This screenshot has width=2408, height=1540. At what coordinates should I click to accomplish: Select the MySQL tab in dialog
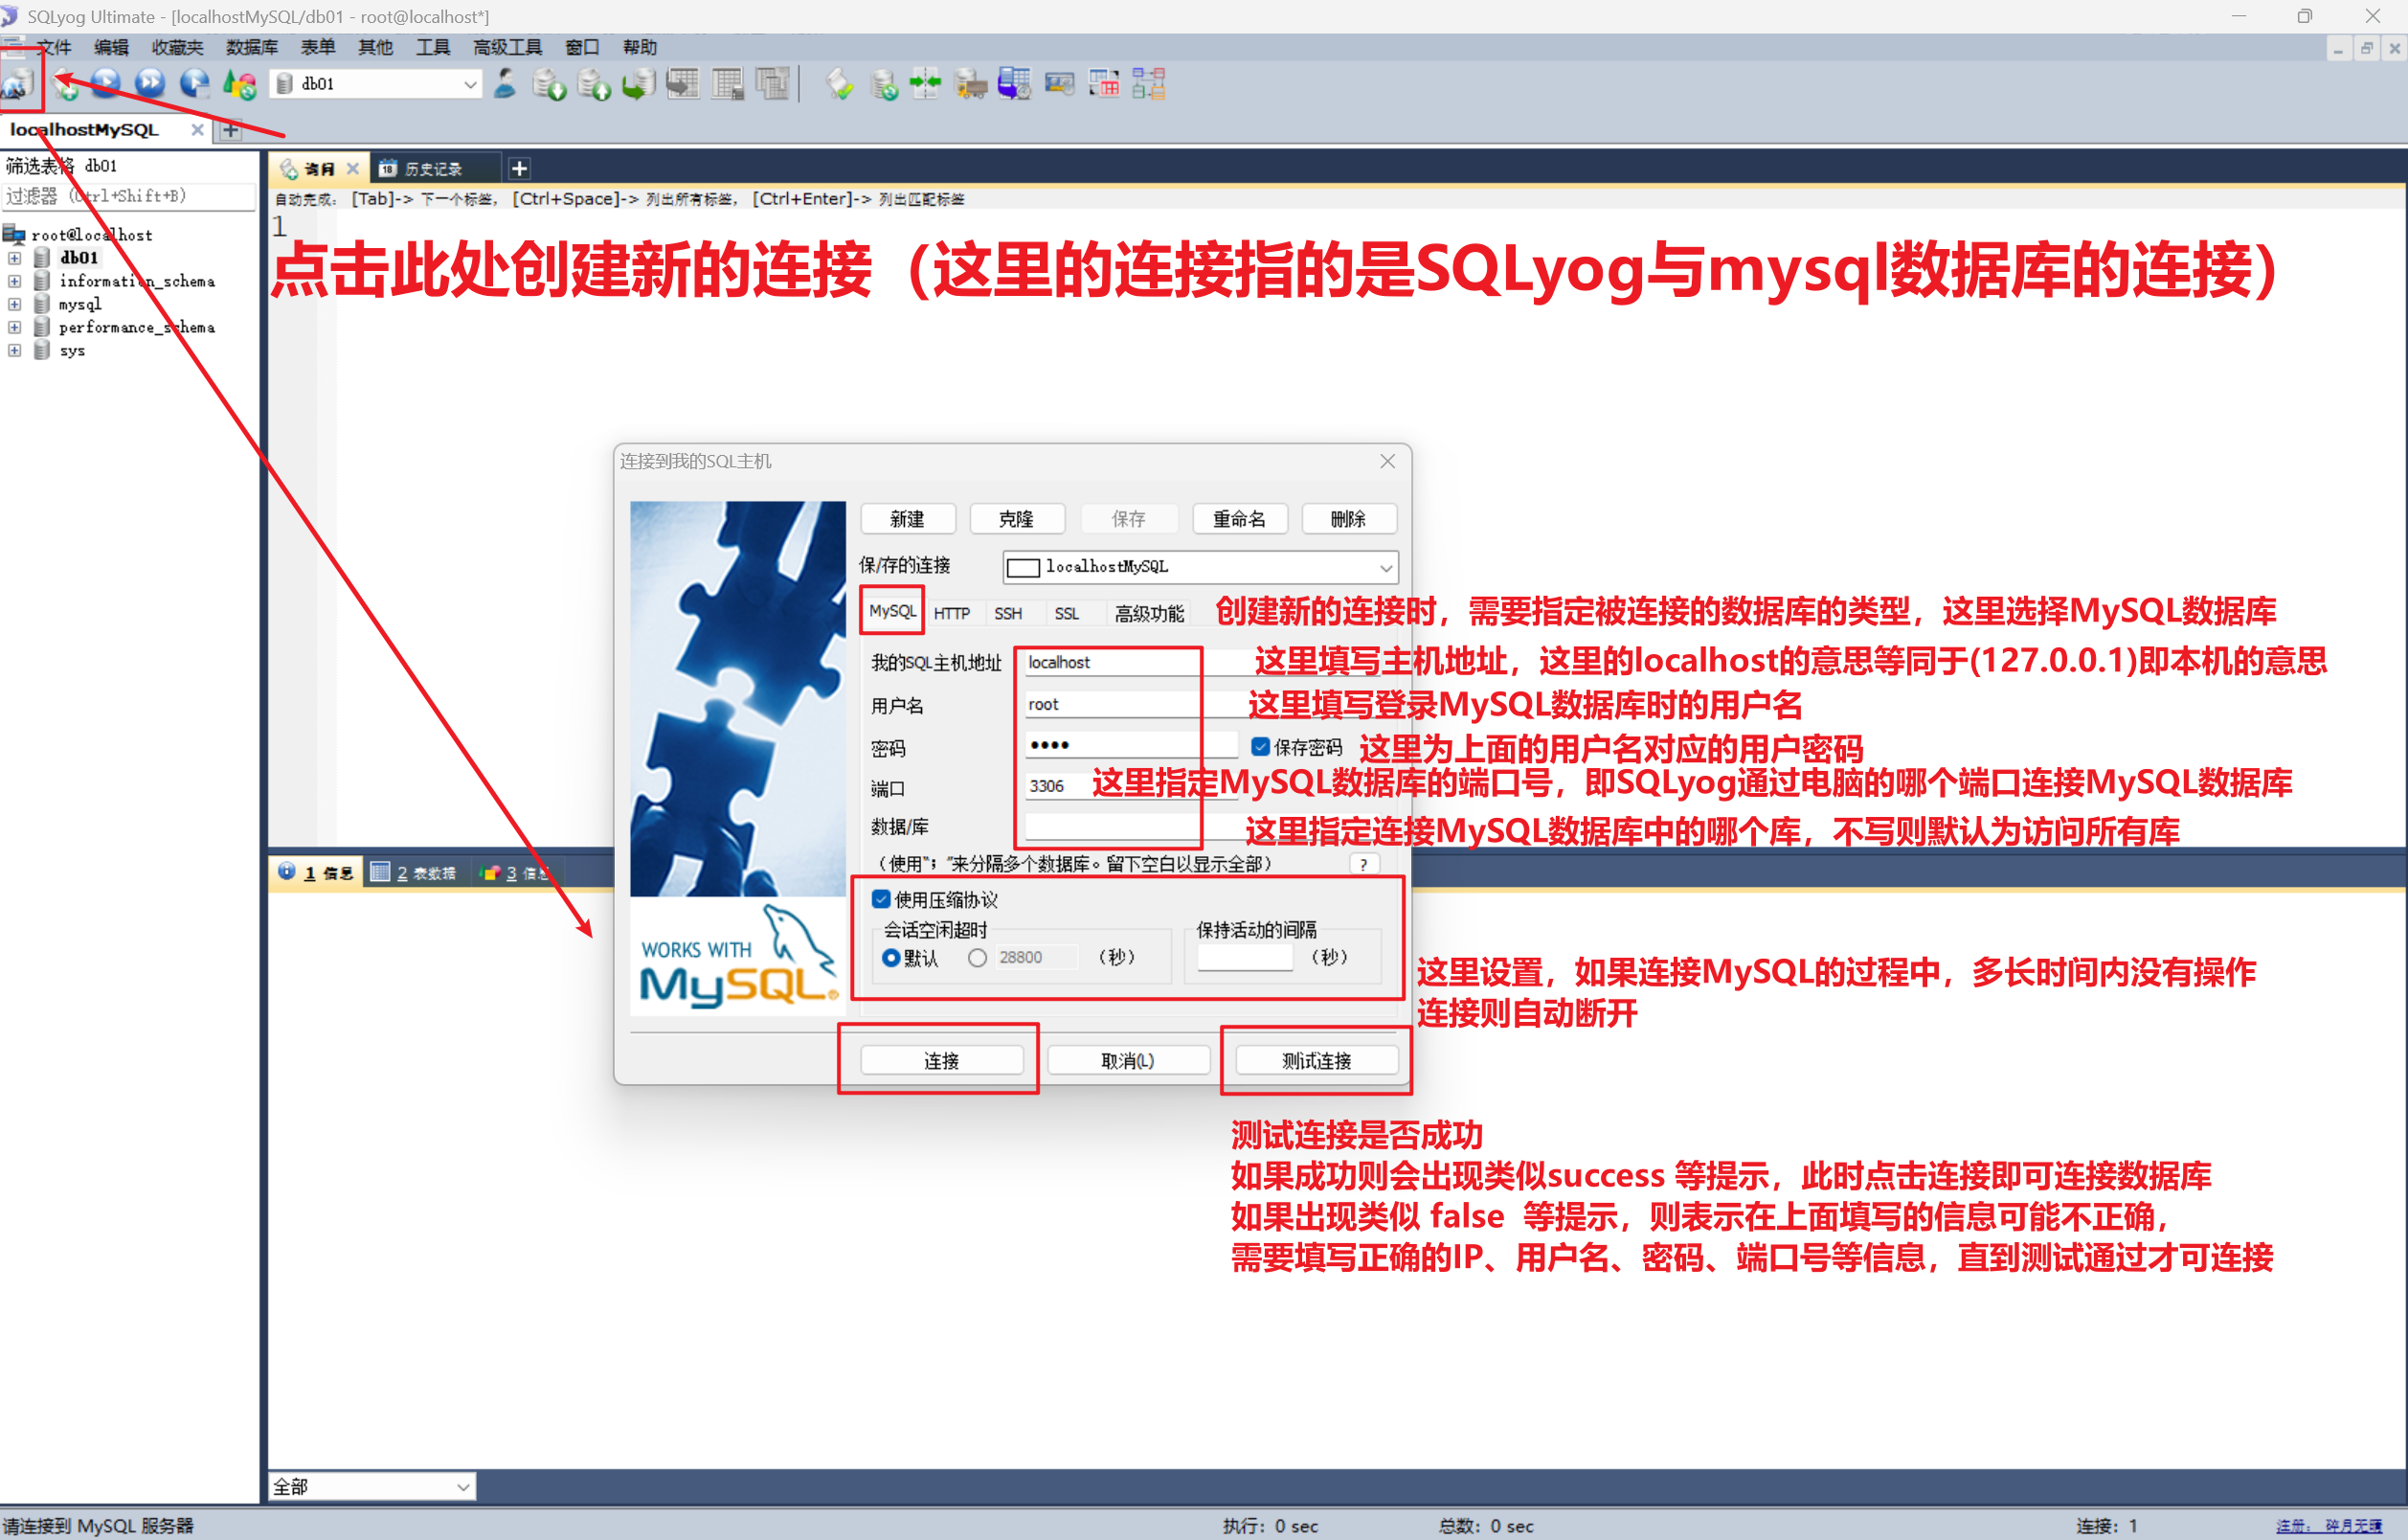point(892,611)
